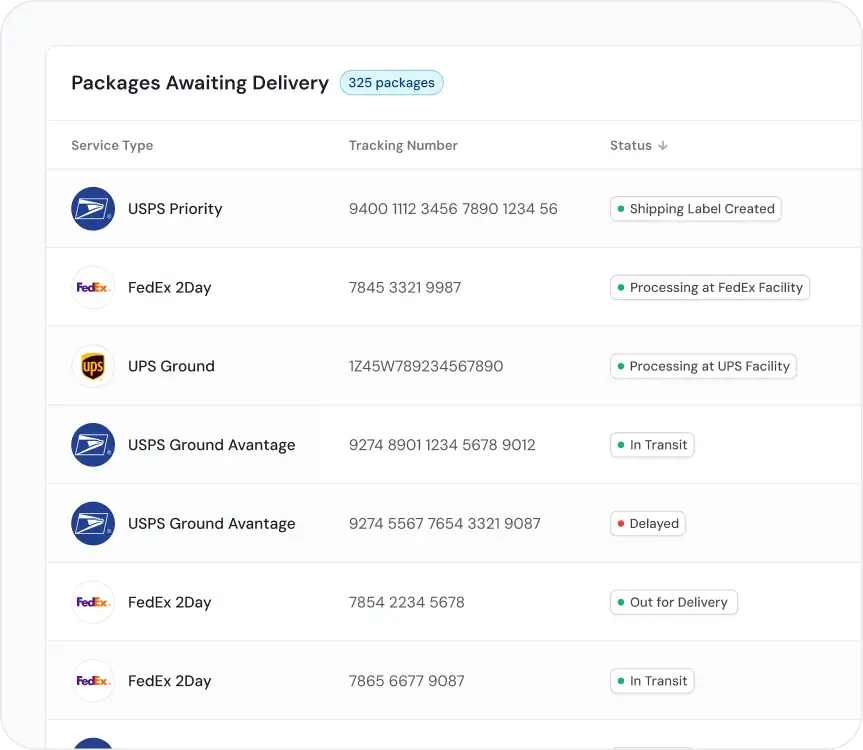863x750 pixels.
Task: Select the Processing at FedEx Facility status badge
Action: click(x=709, y=288)
